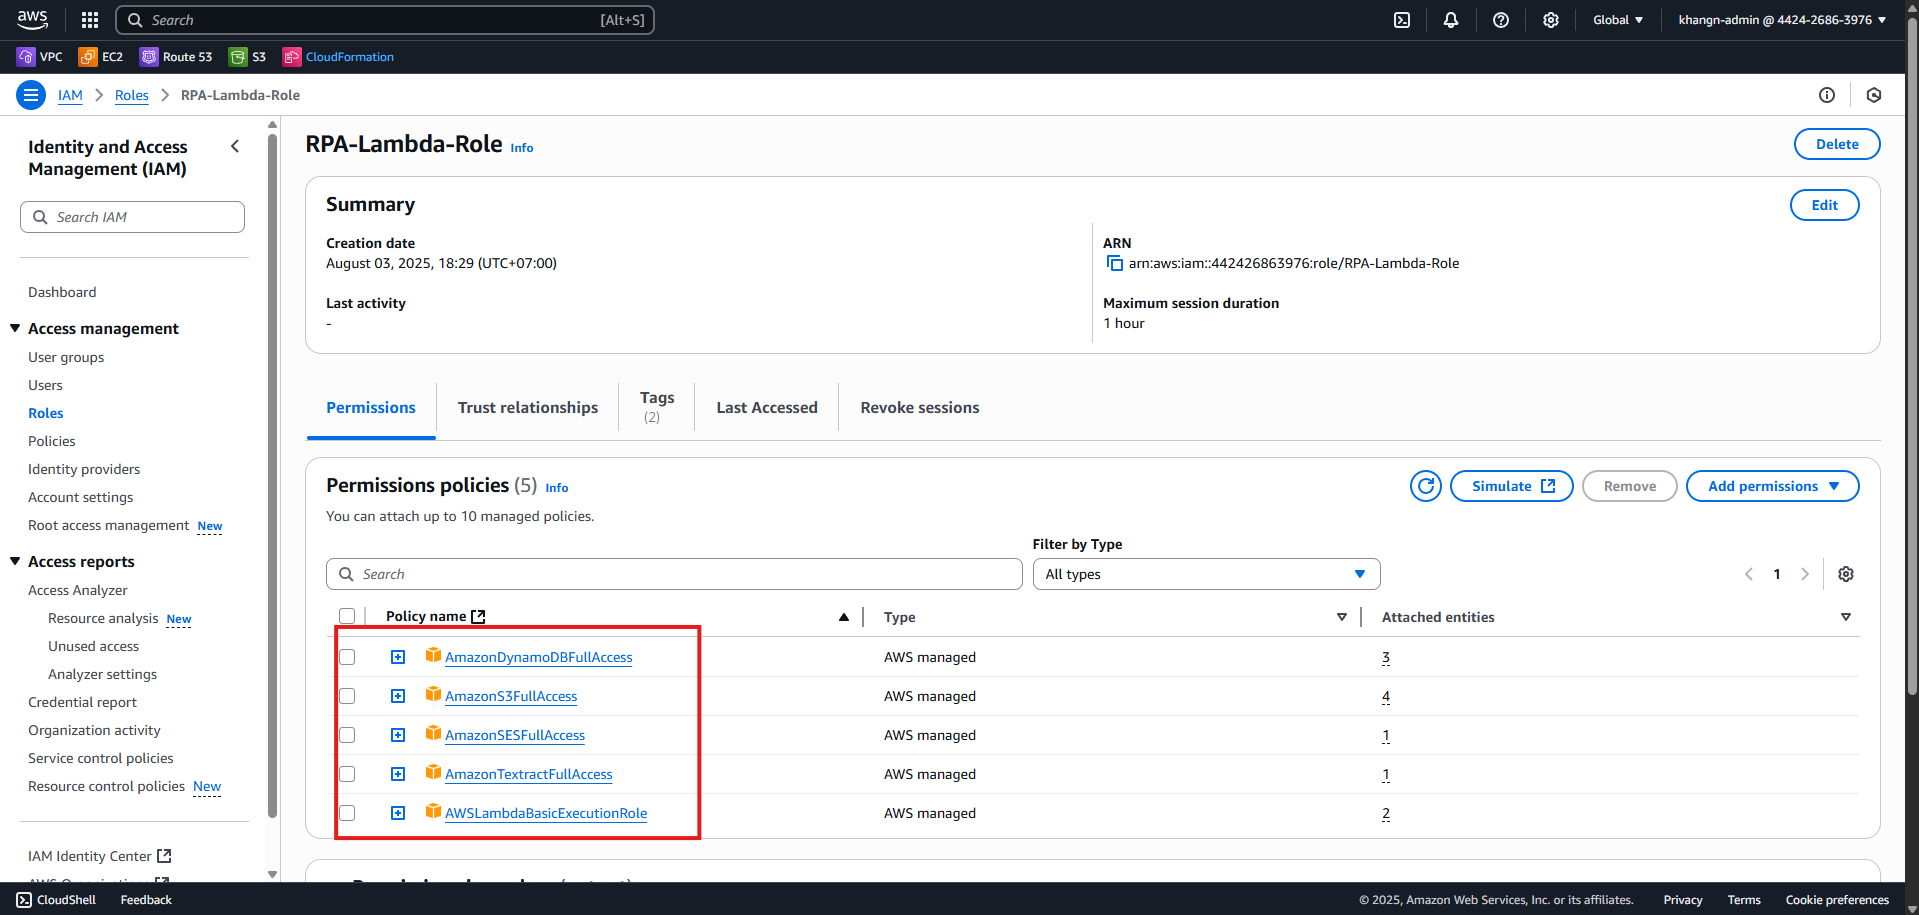1919x915 pixels.
Task: Open the settings gear in the top bar
Action: tap(1551, 20)
